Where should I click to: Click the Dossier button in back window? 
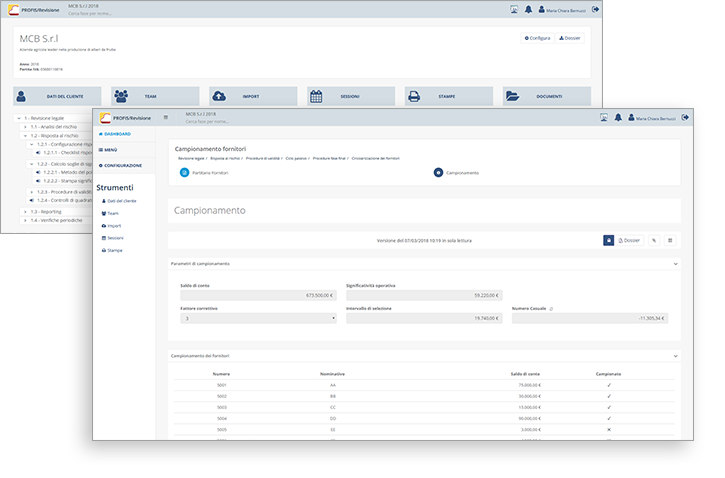pyautogui.click(x=569, y=38)
